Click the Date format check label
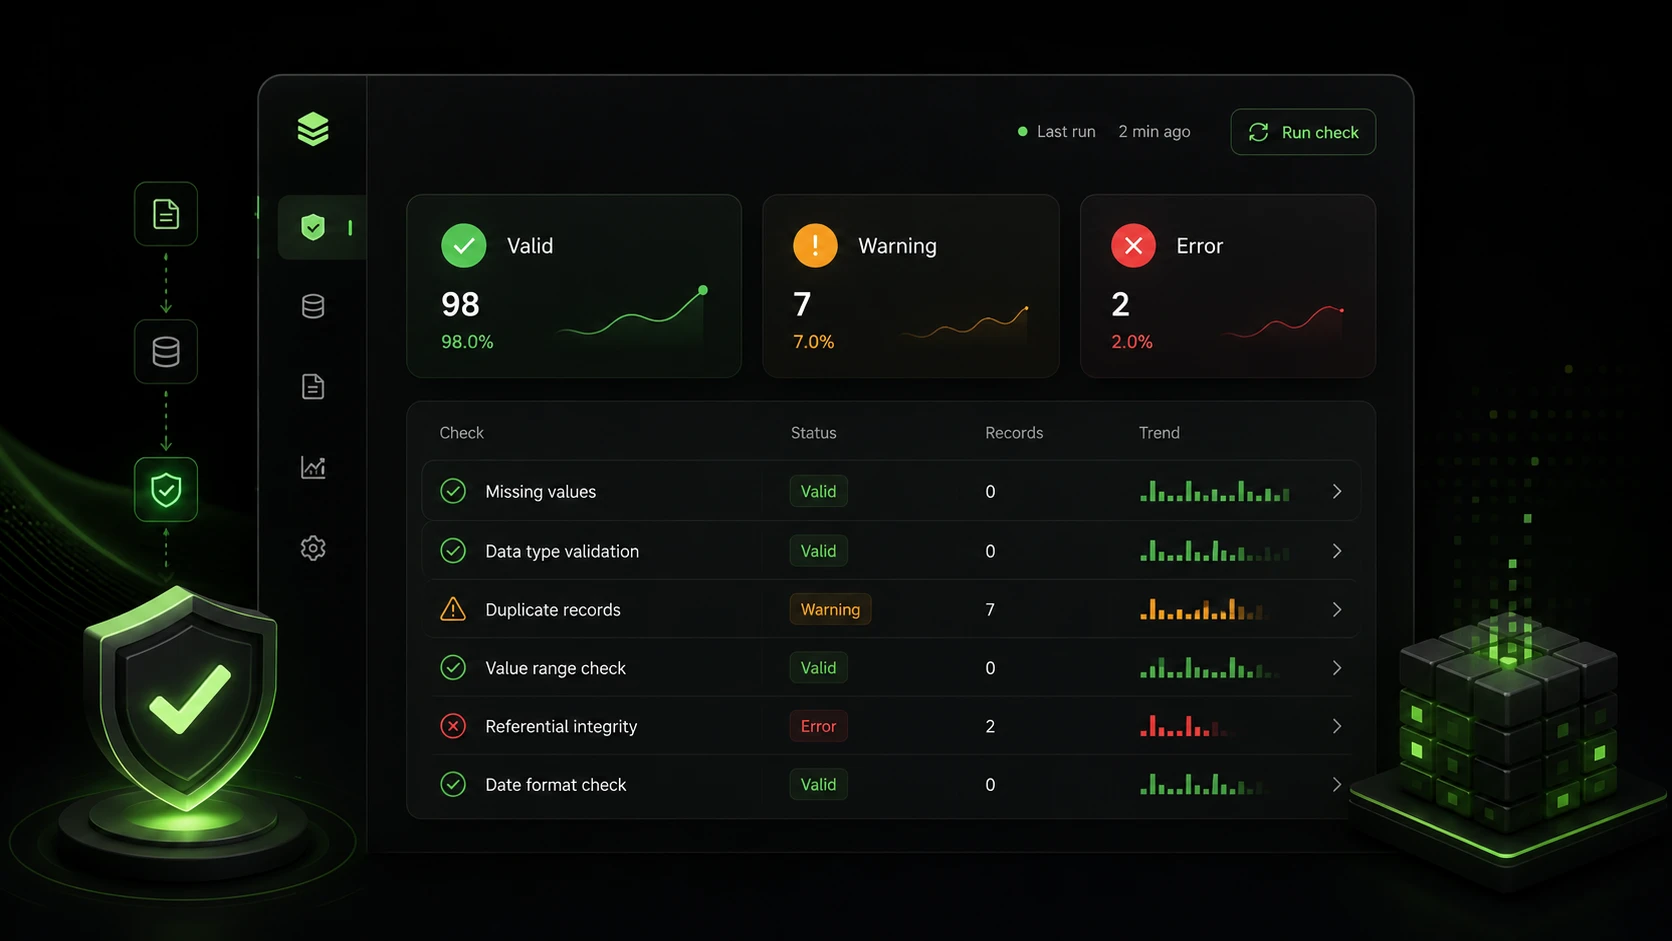 pos(556,785)
